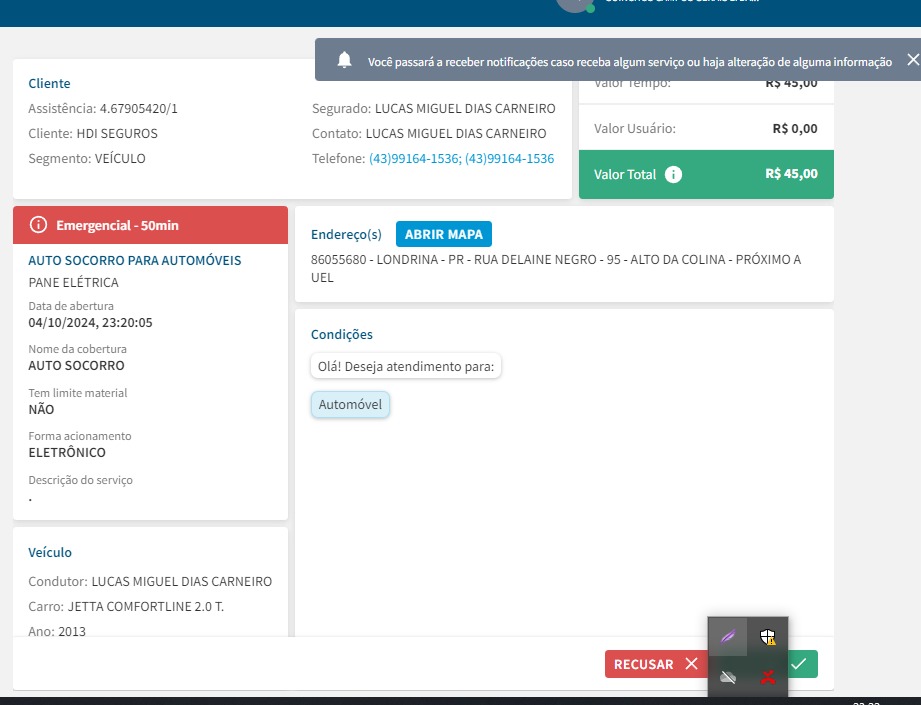Click the opening date 04/10/2024, 23:20:05

click(90, 323)
